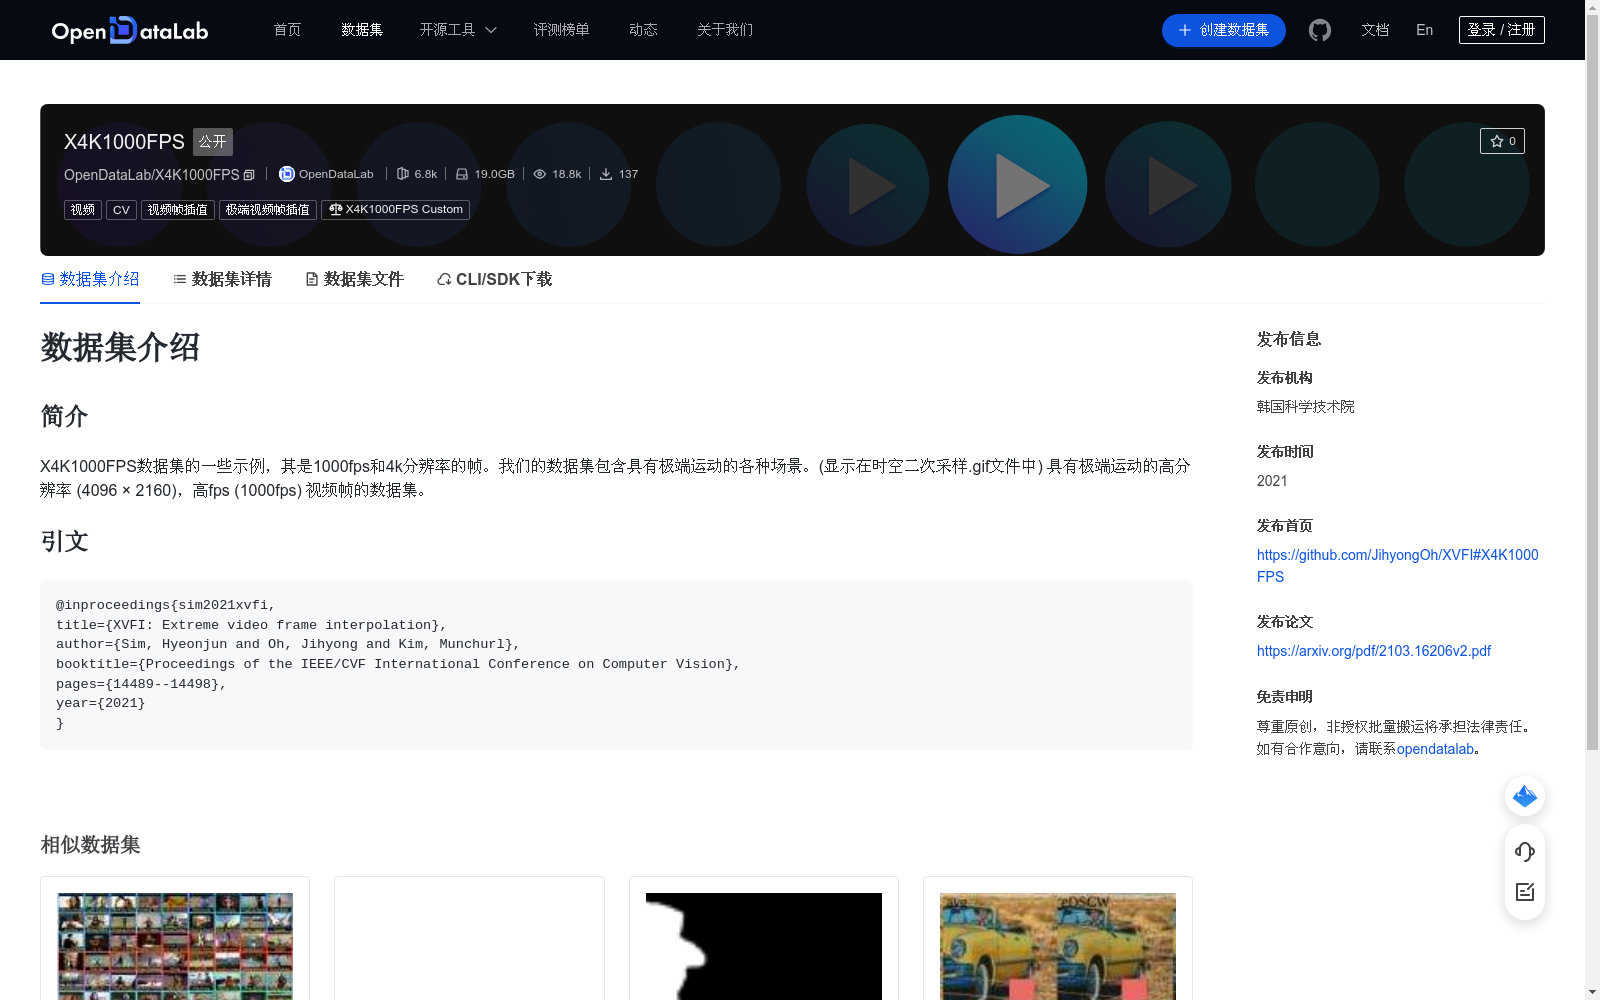Switch language to En

(x=1425, y=30)
